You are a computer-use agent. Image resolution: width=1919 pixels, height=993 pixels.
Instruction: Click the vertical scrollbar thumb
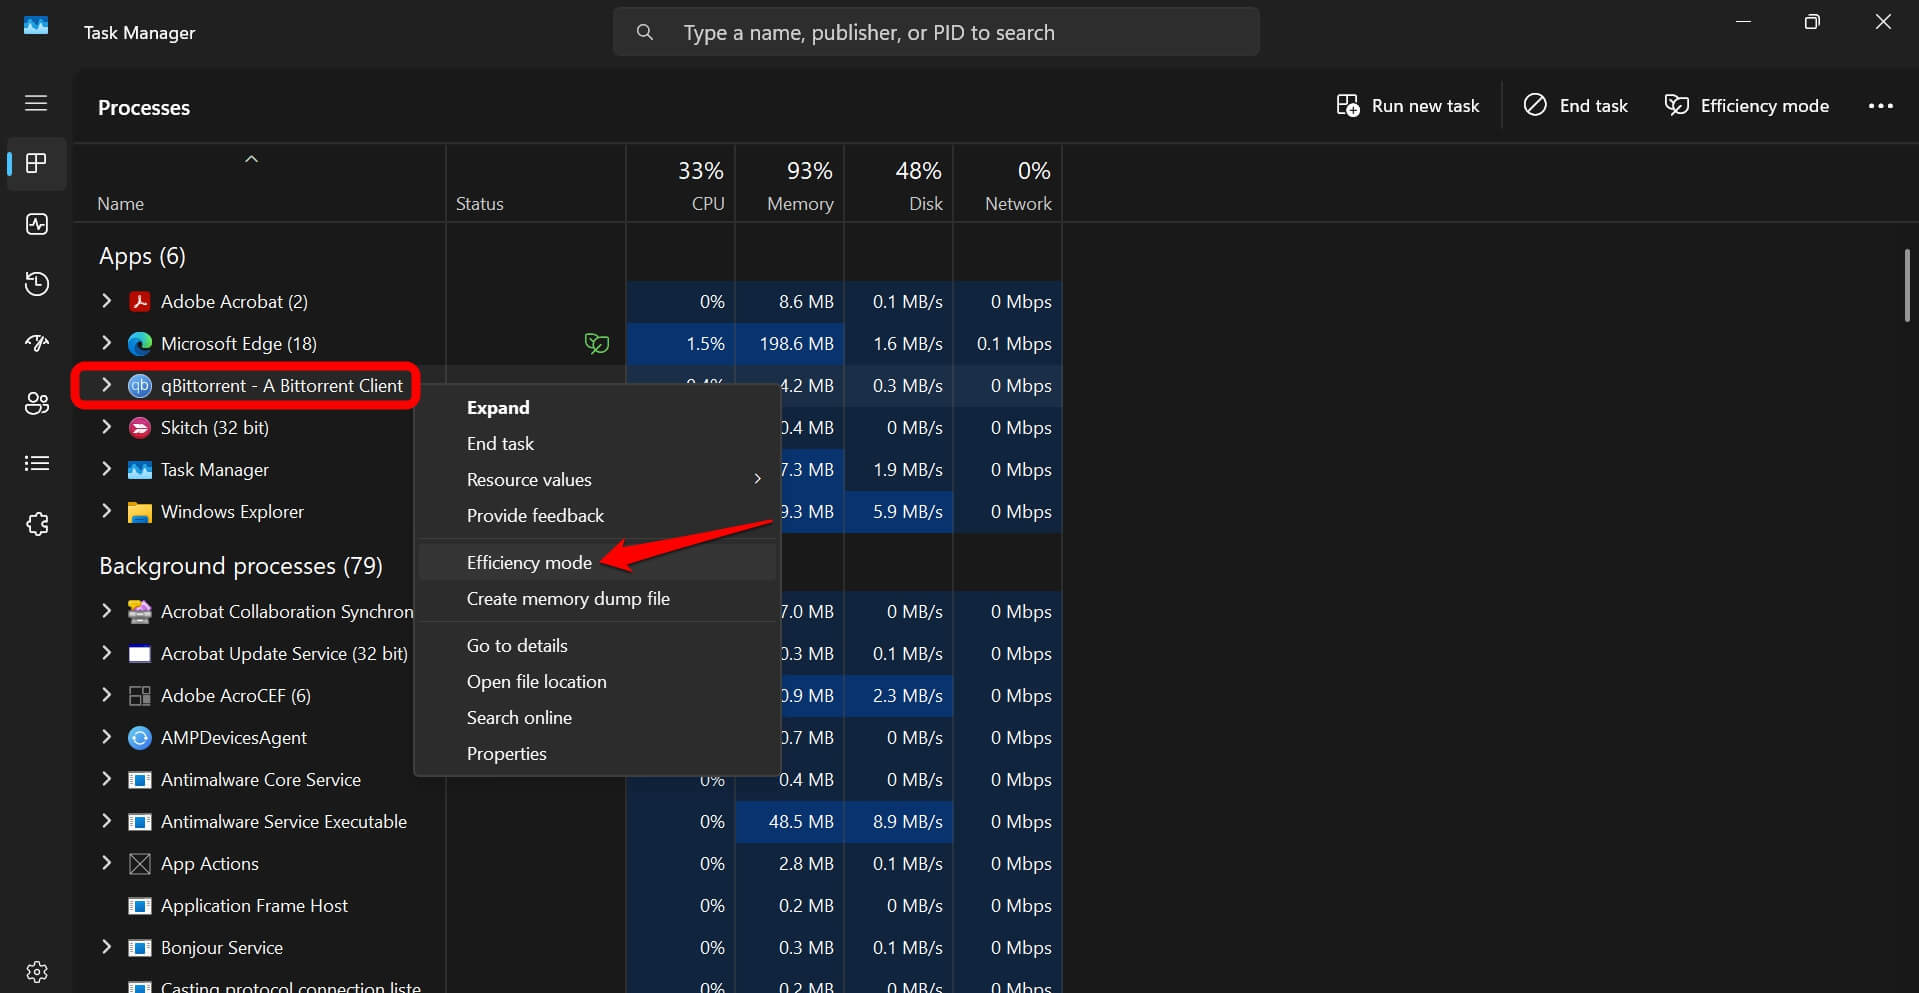point(1907,285)
